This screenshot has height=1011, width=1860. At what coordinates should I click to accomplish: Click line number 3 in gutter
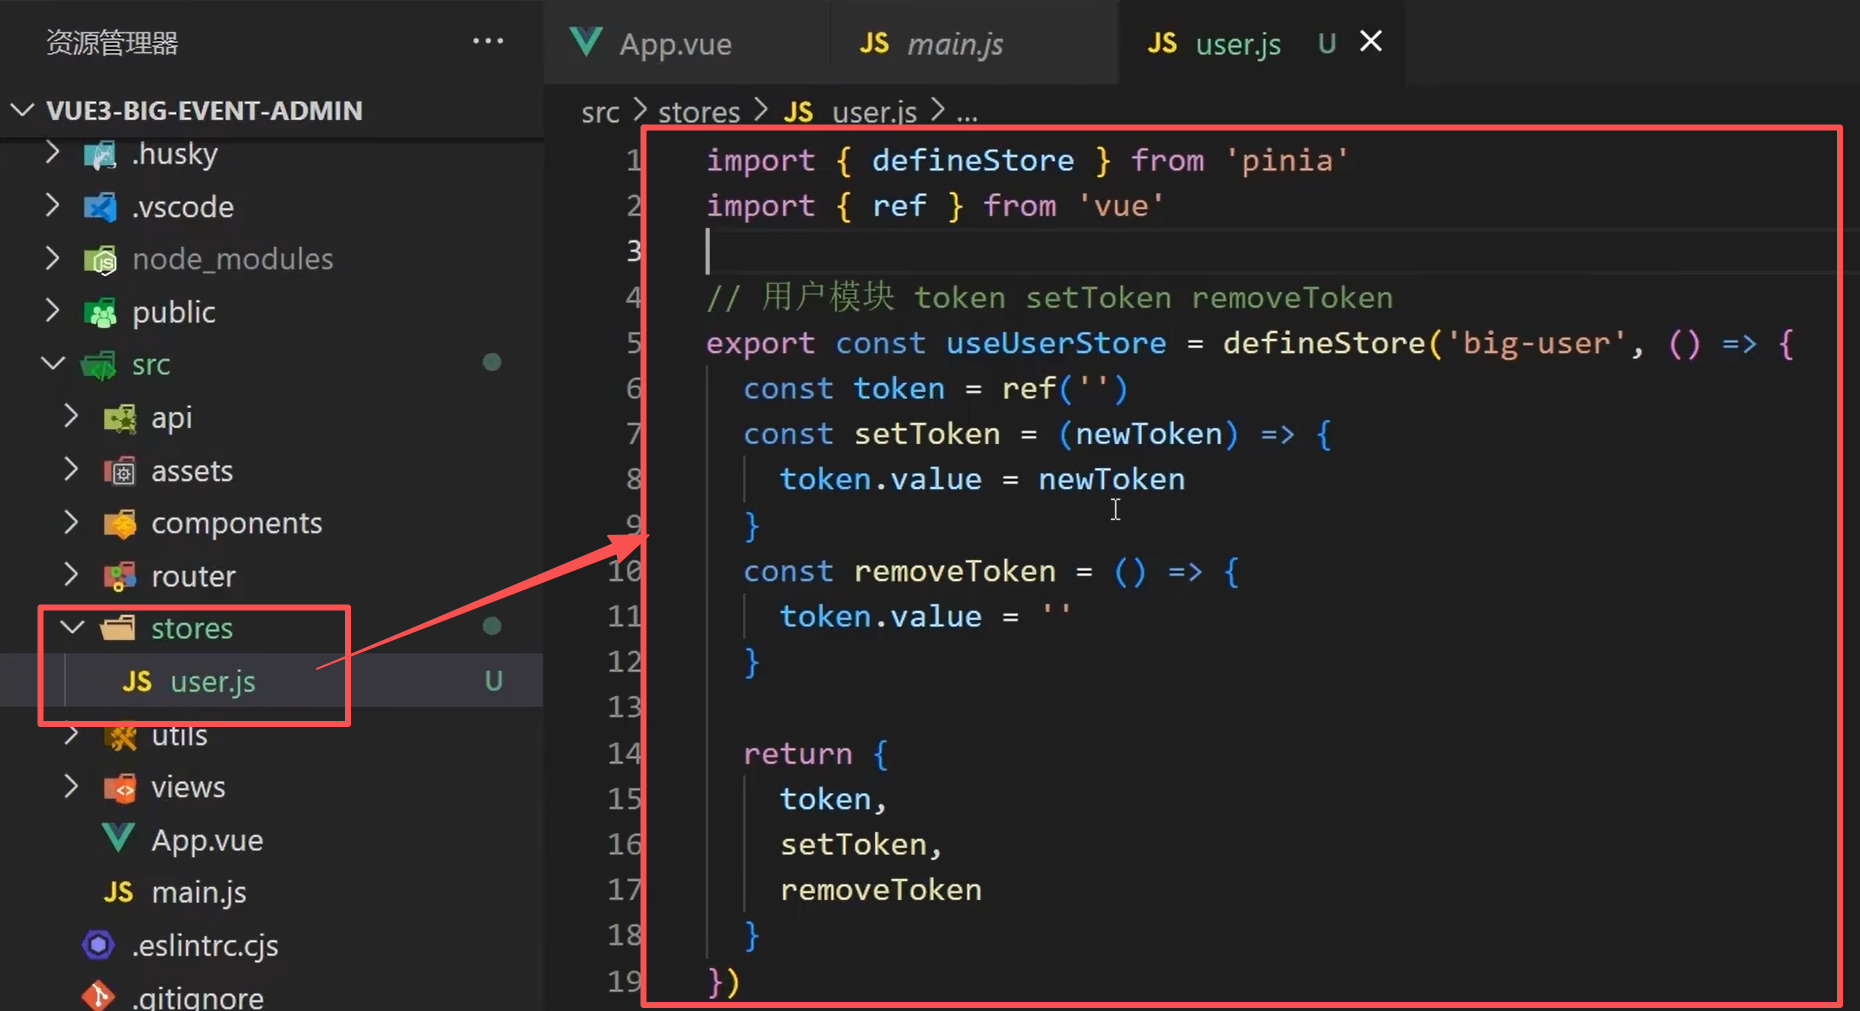pyautogui.click(x=633, y=250)
